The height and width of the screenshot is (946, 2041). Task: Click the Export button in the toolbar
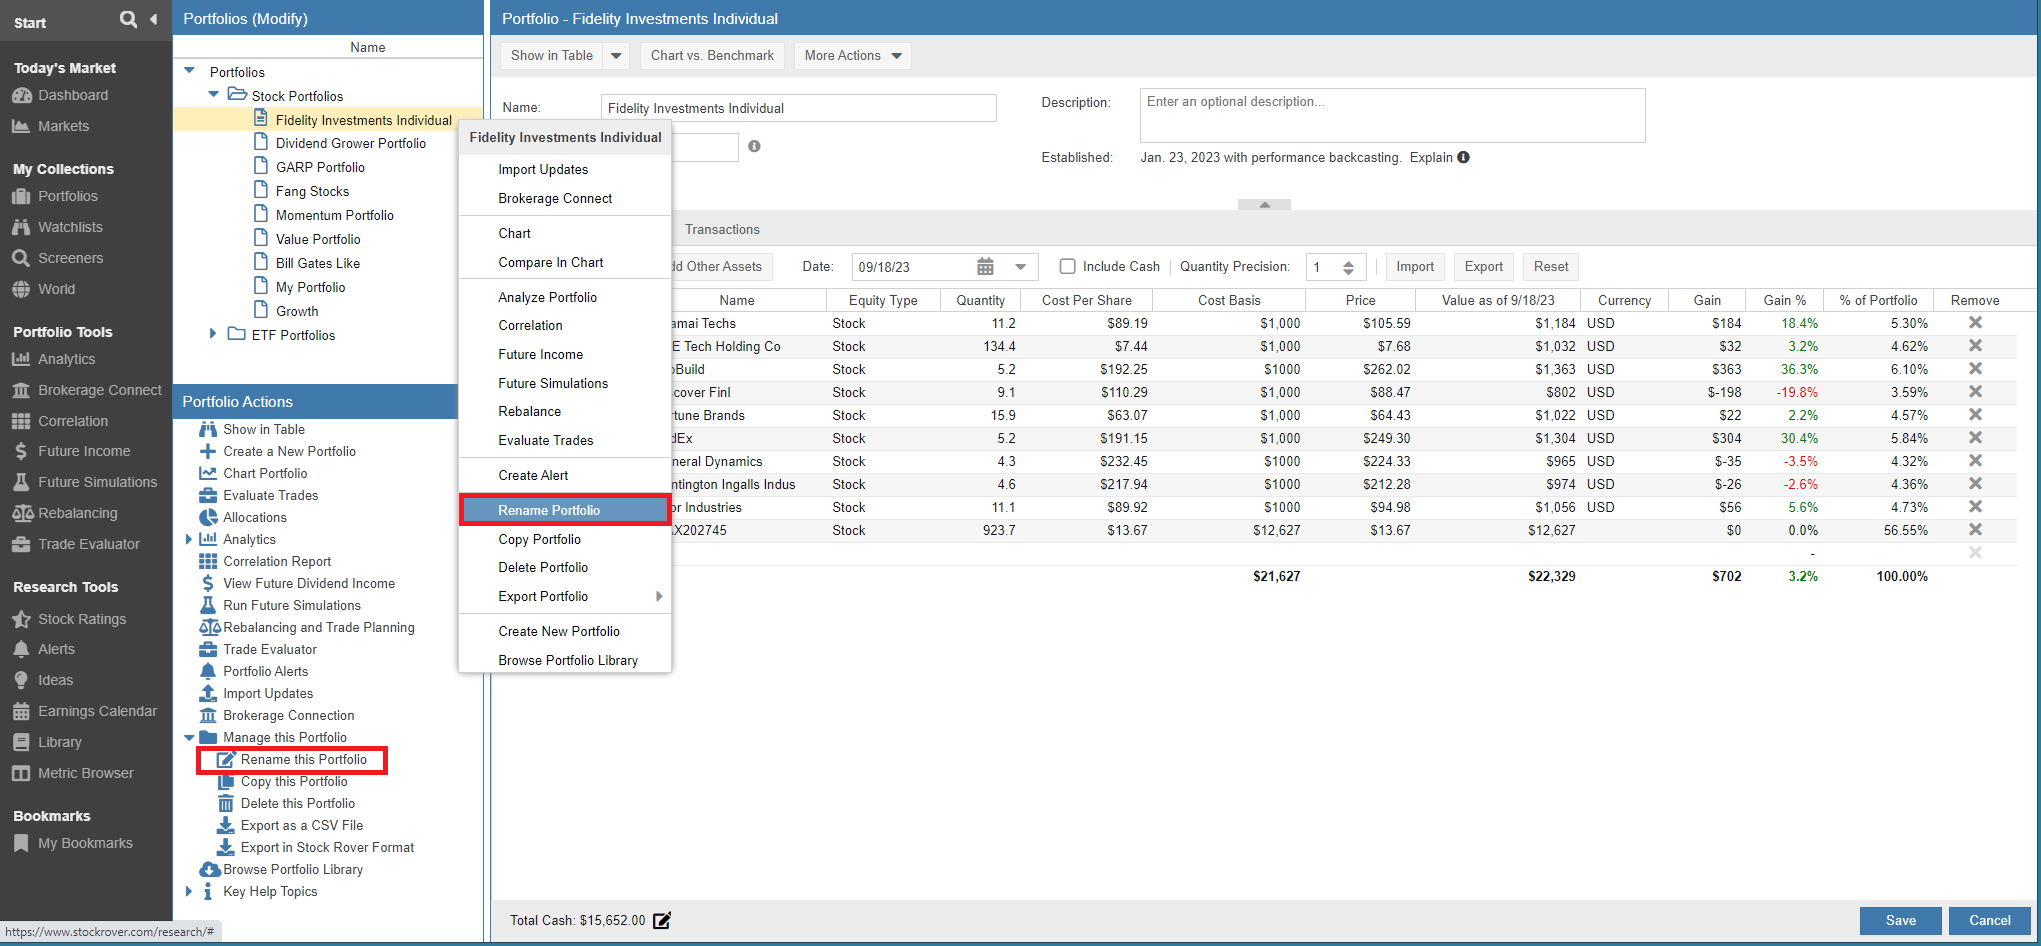pyautogui.click(x=1483, y=266)
